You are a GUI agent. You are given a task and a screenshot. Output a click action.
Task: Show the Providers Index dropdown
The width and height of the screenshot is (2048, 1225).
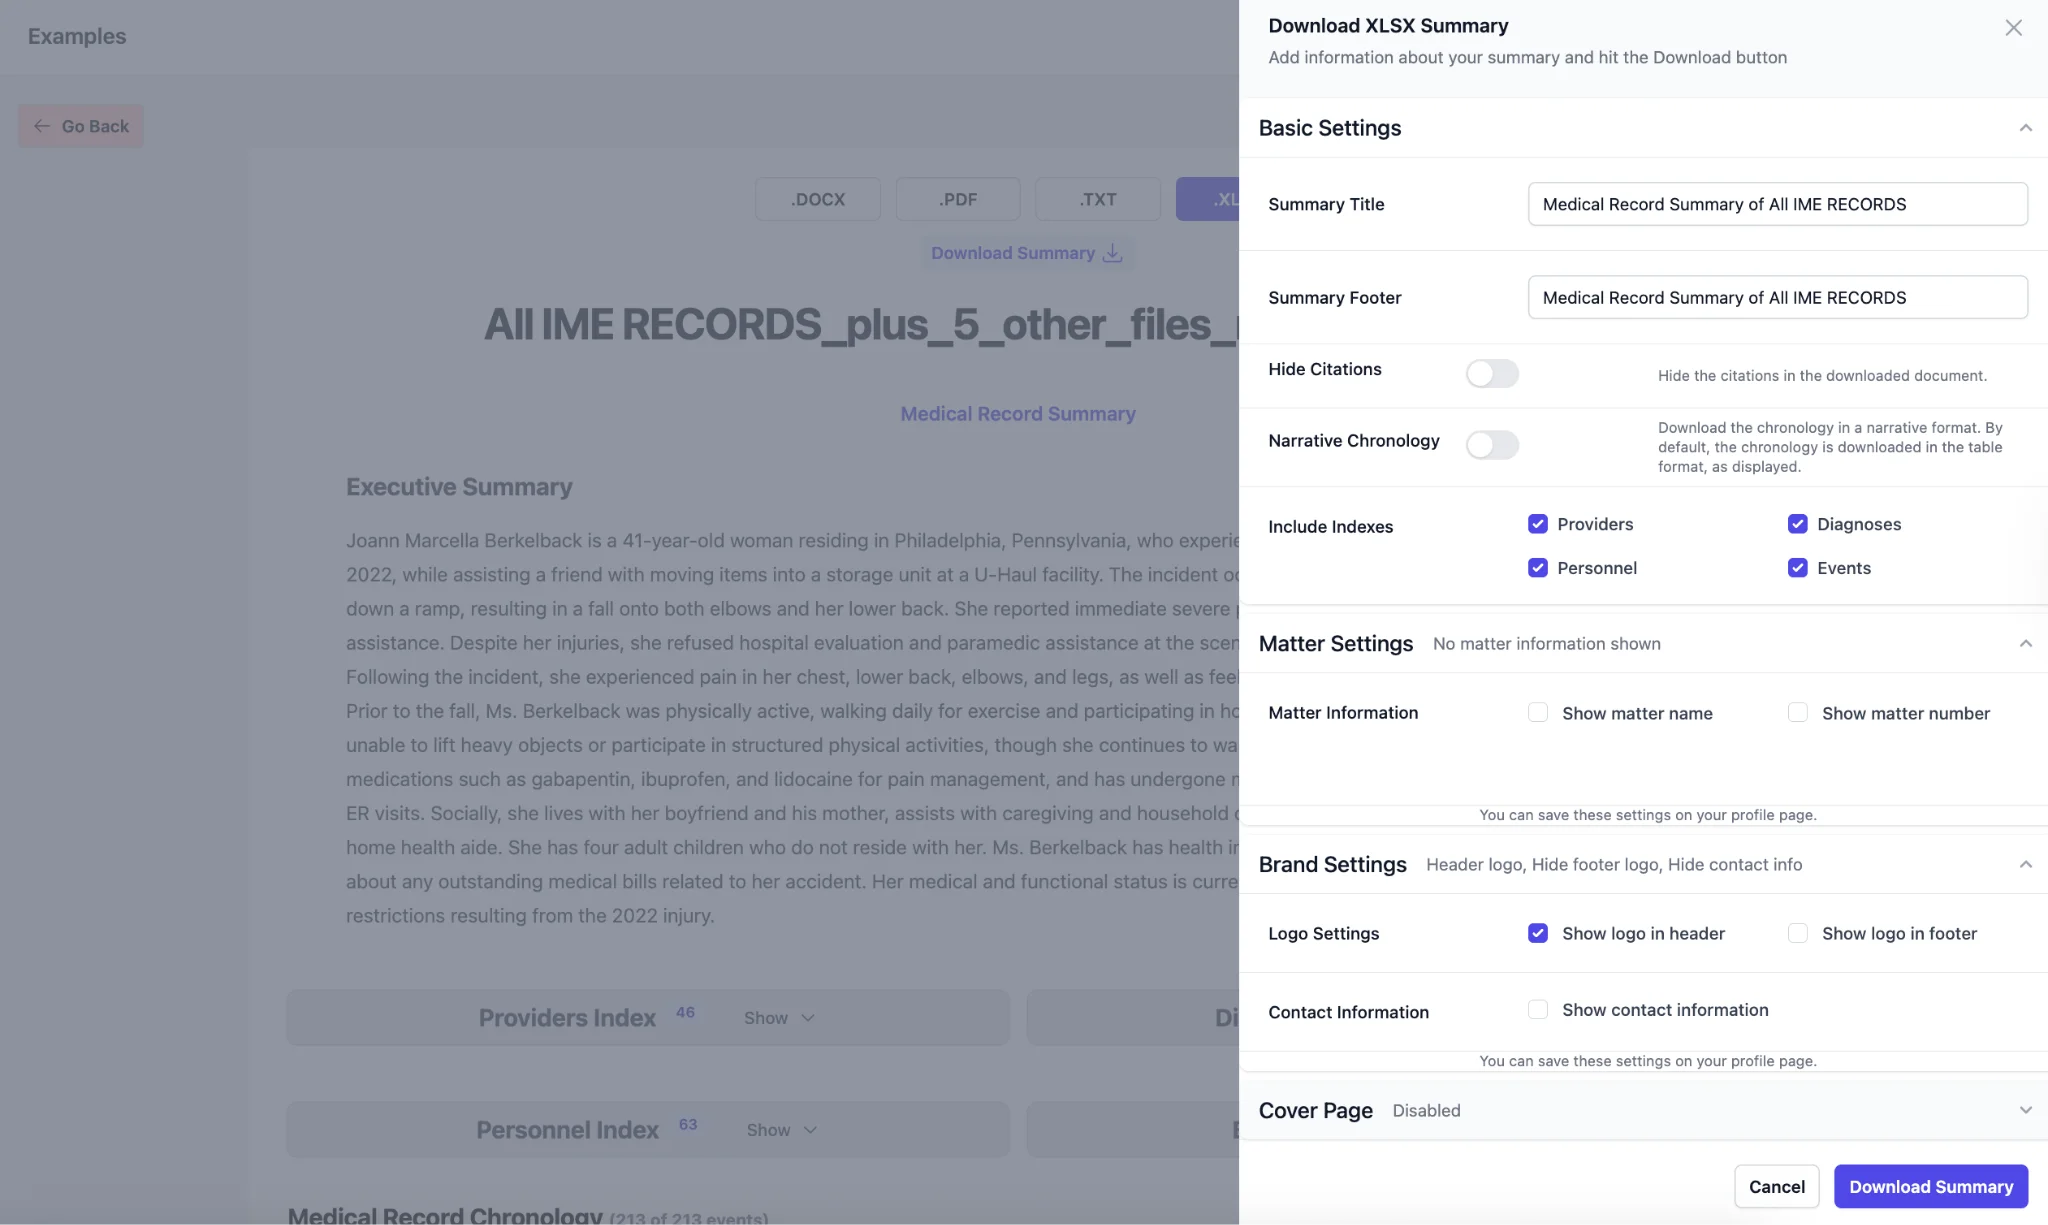pos(779,1018)
